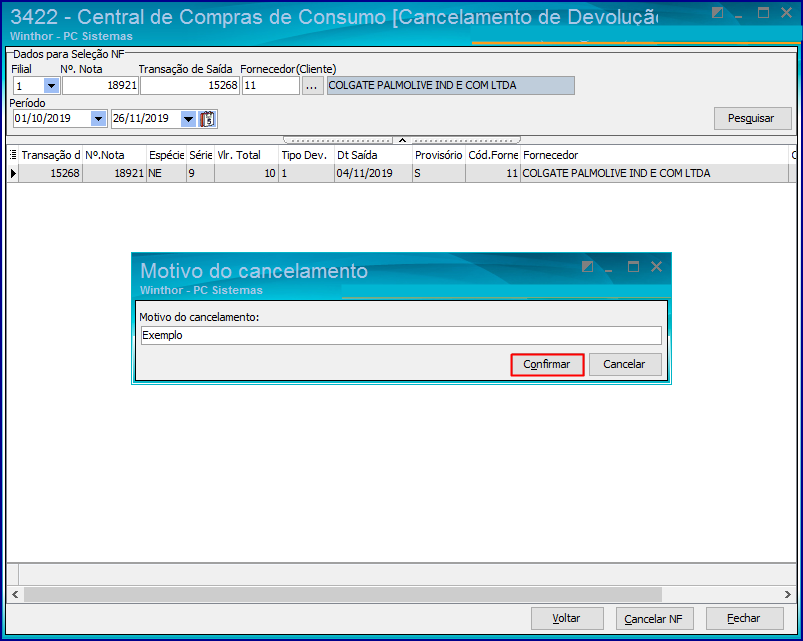Minimize the Motivo do cancelamento dialog
803x641 pixels.
[x=608, y=268]
